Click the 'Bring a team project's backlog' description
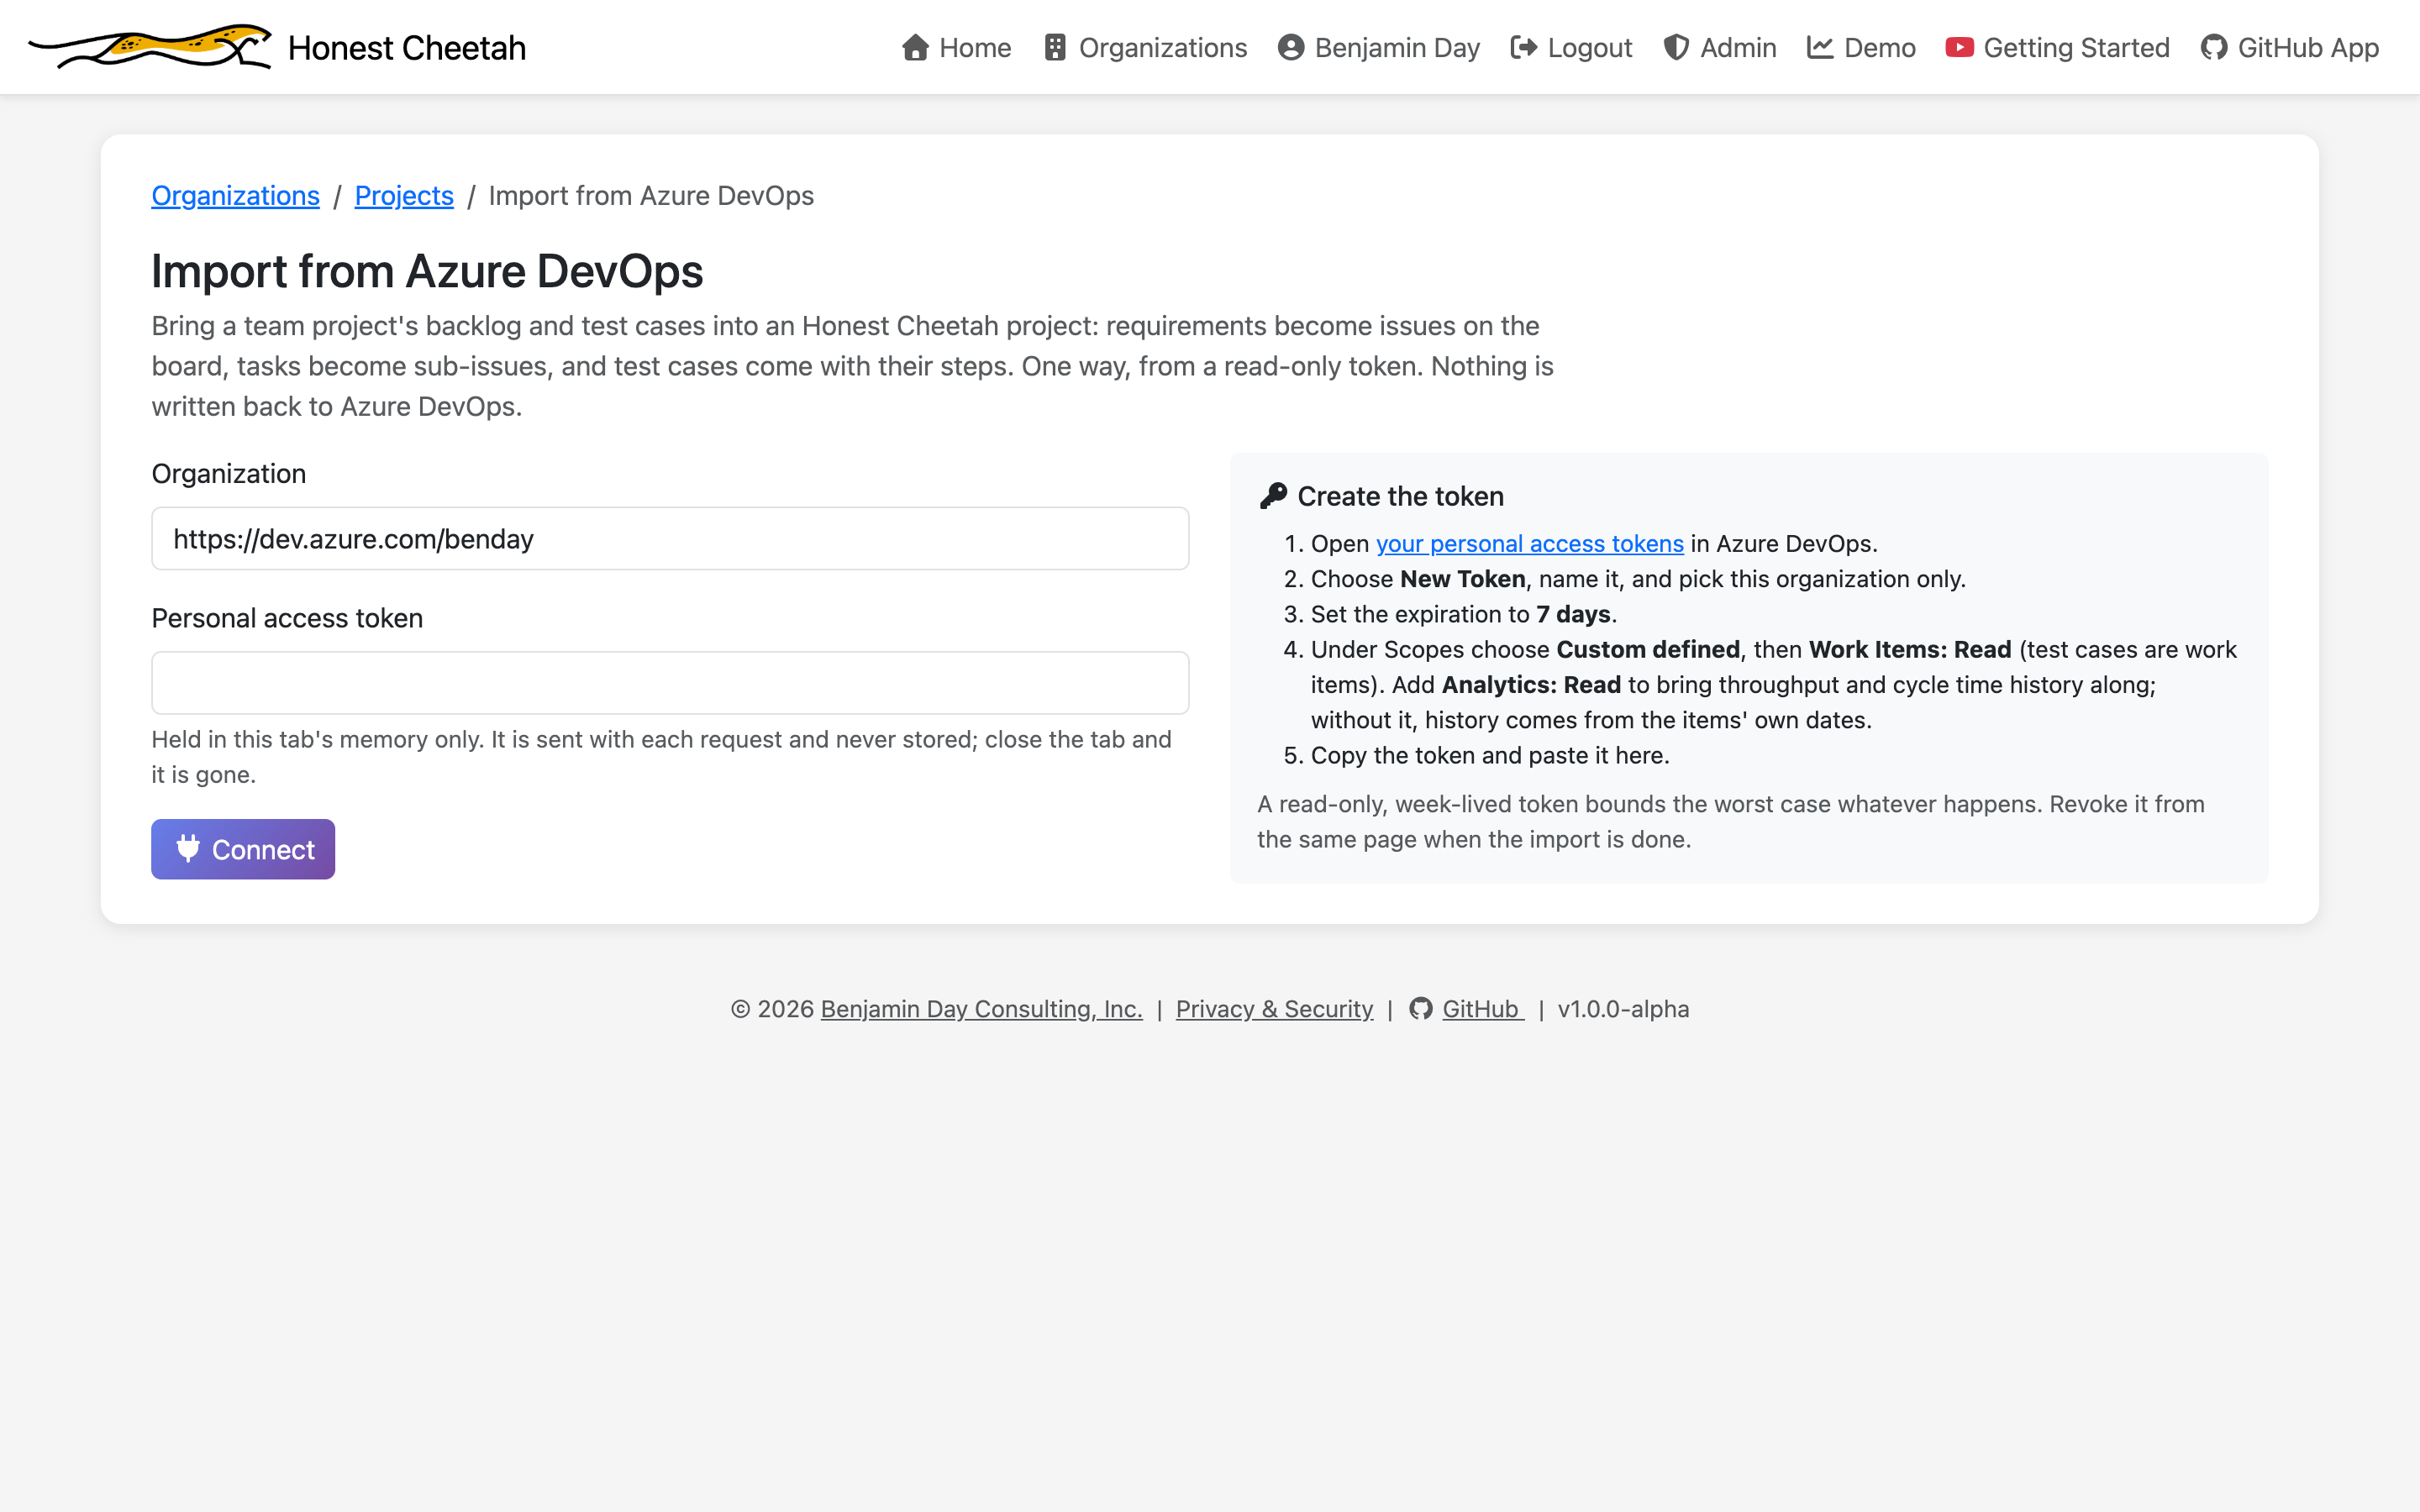This screenshot has width=2420, height=1512. 853,366
